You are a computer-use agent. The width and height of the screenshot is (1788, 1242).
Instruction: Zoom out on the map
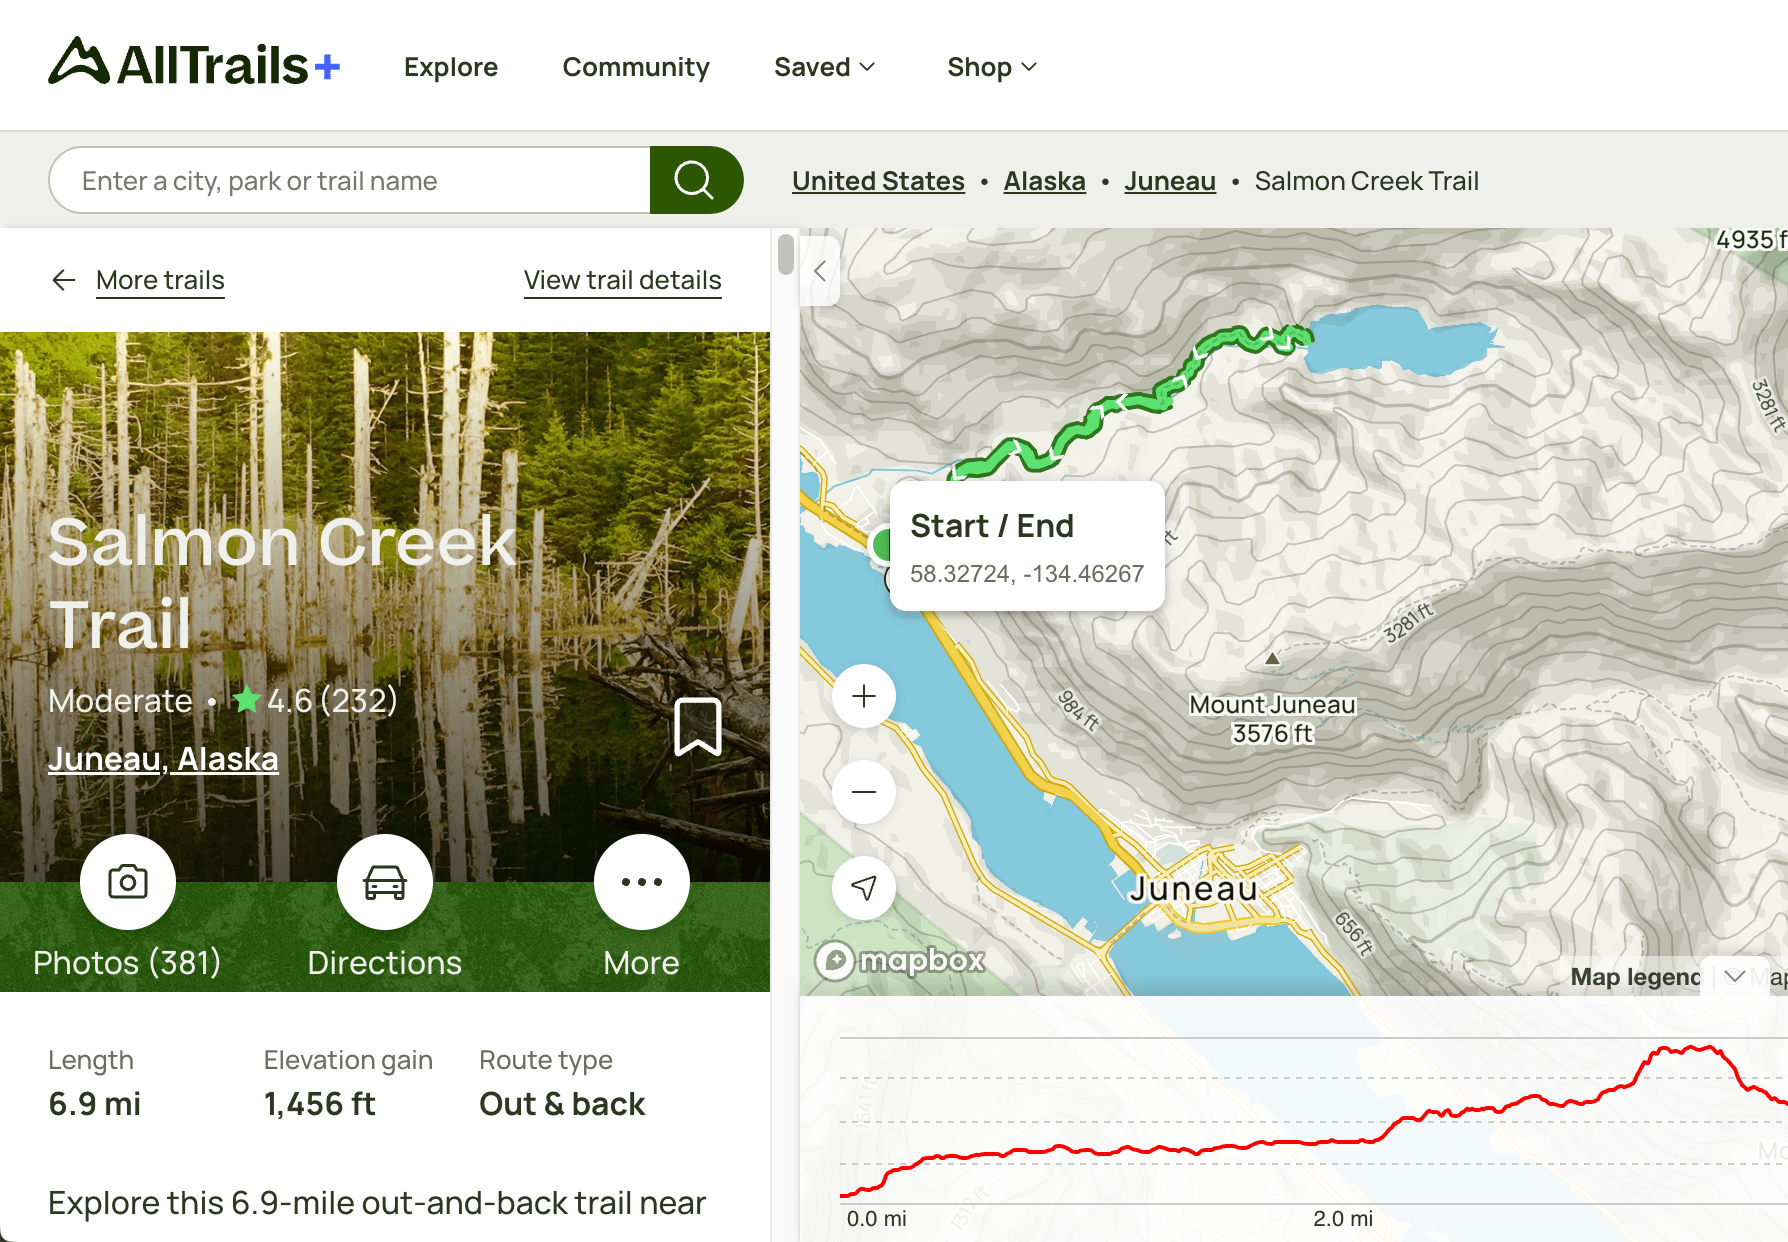pyautogui.click(x=864, y=792)
